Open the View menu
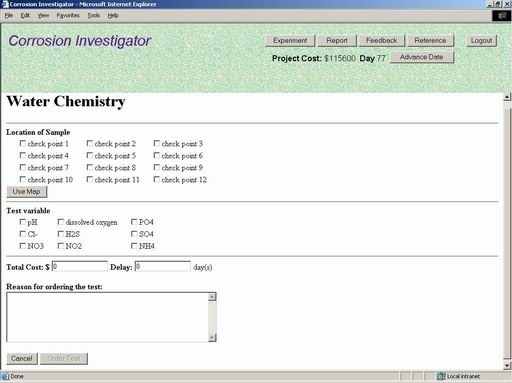The image size is (512, 383). (43, 15)
